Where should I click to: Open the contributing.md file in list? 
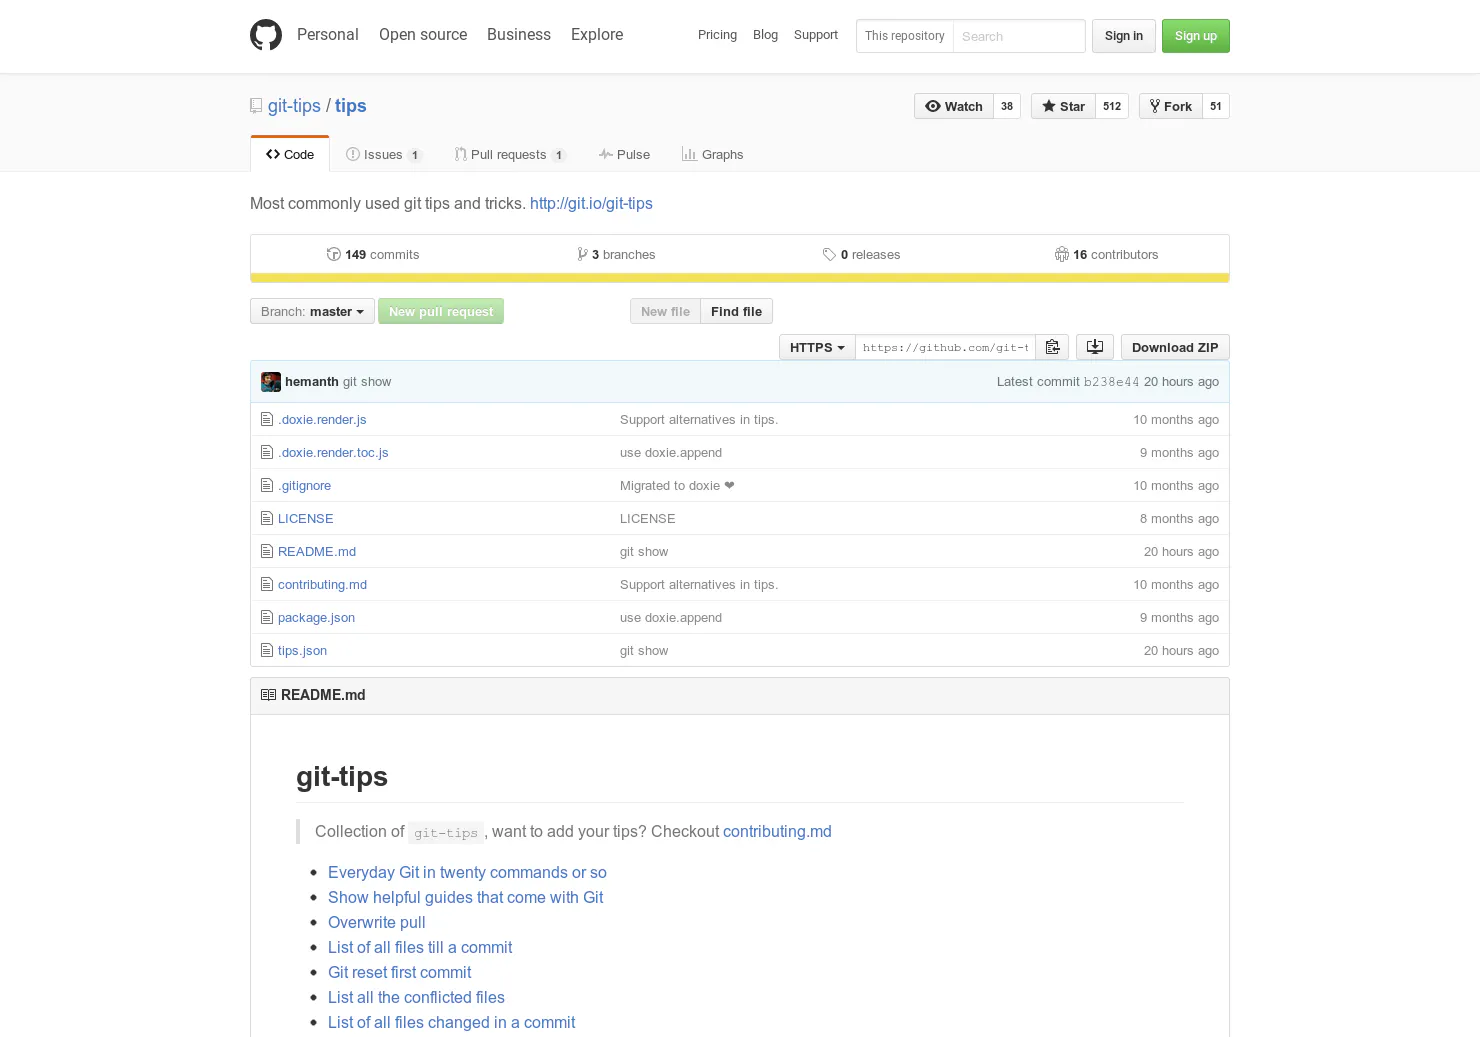pos(322,585)
